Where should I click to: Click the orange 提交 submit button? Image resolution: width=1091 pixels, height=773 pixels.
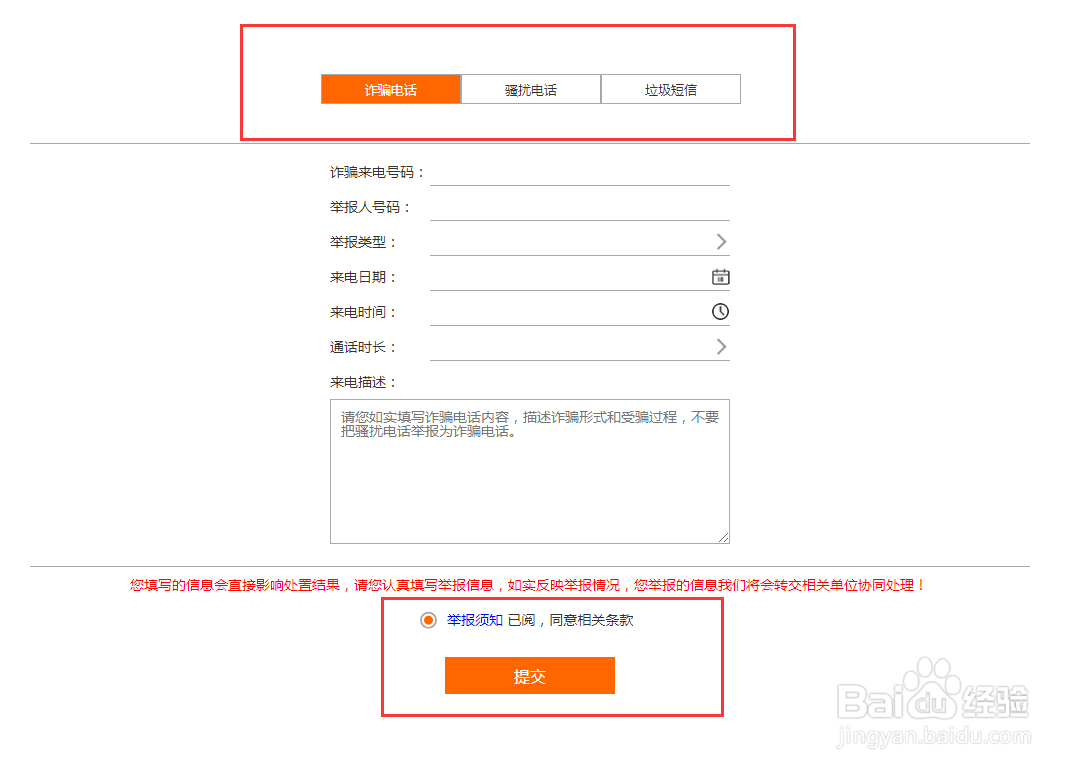(529, 675)
